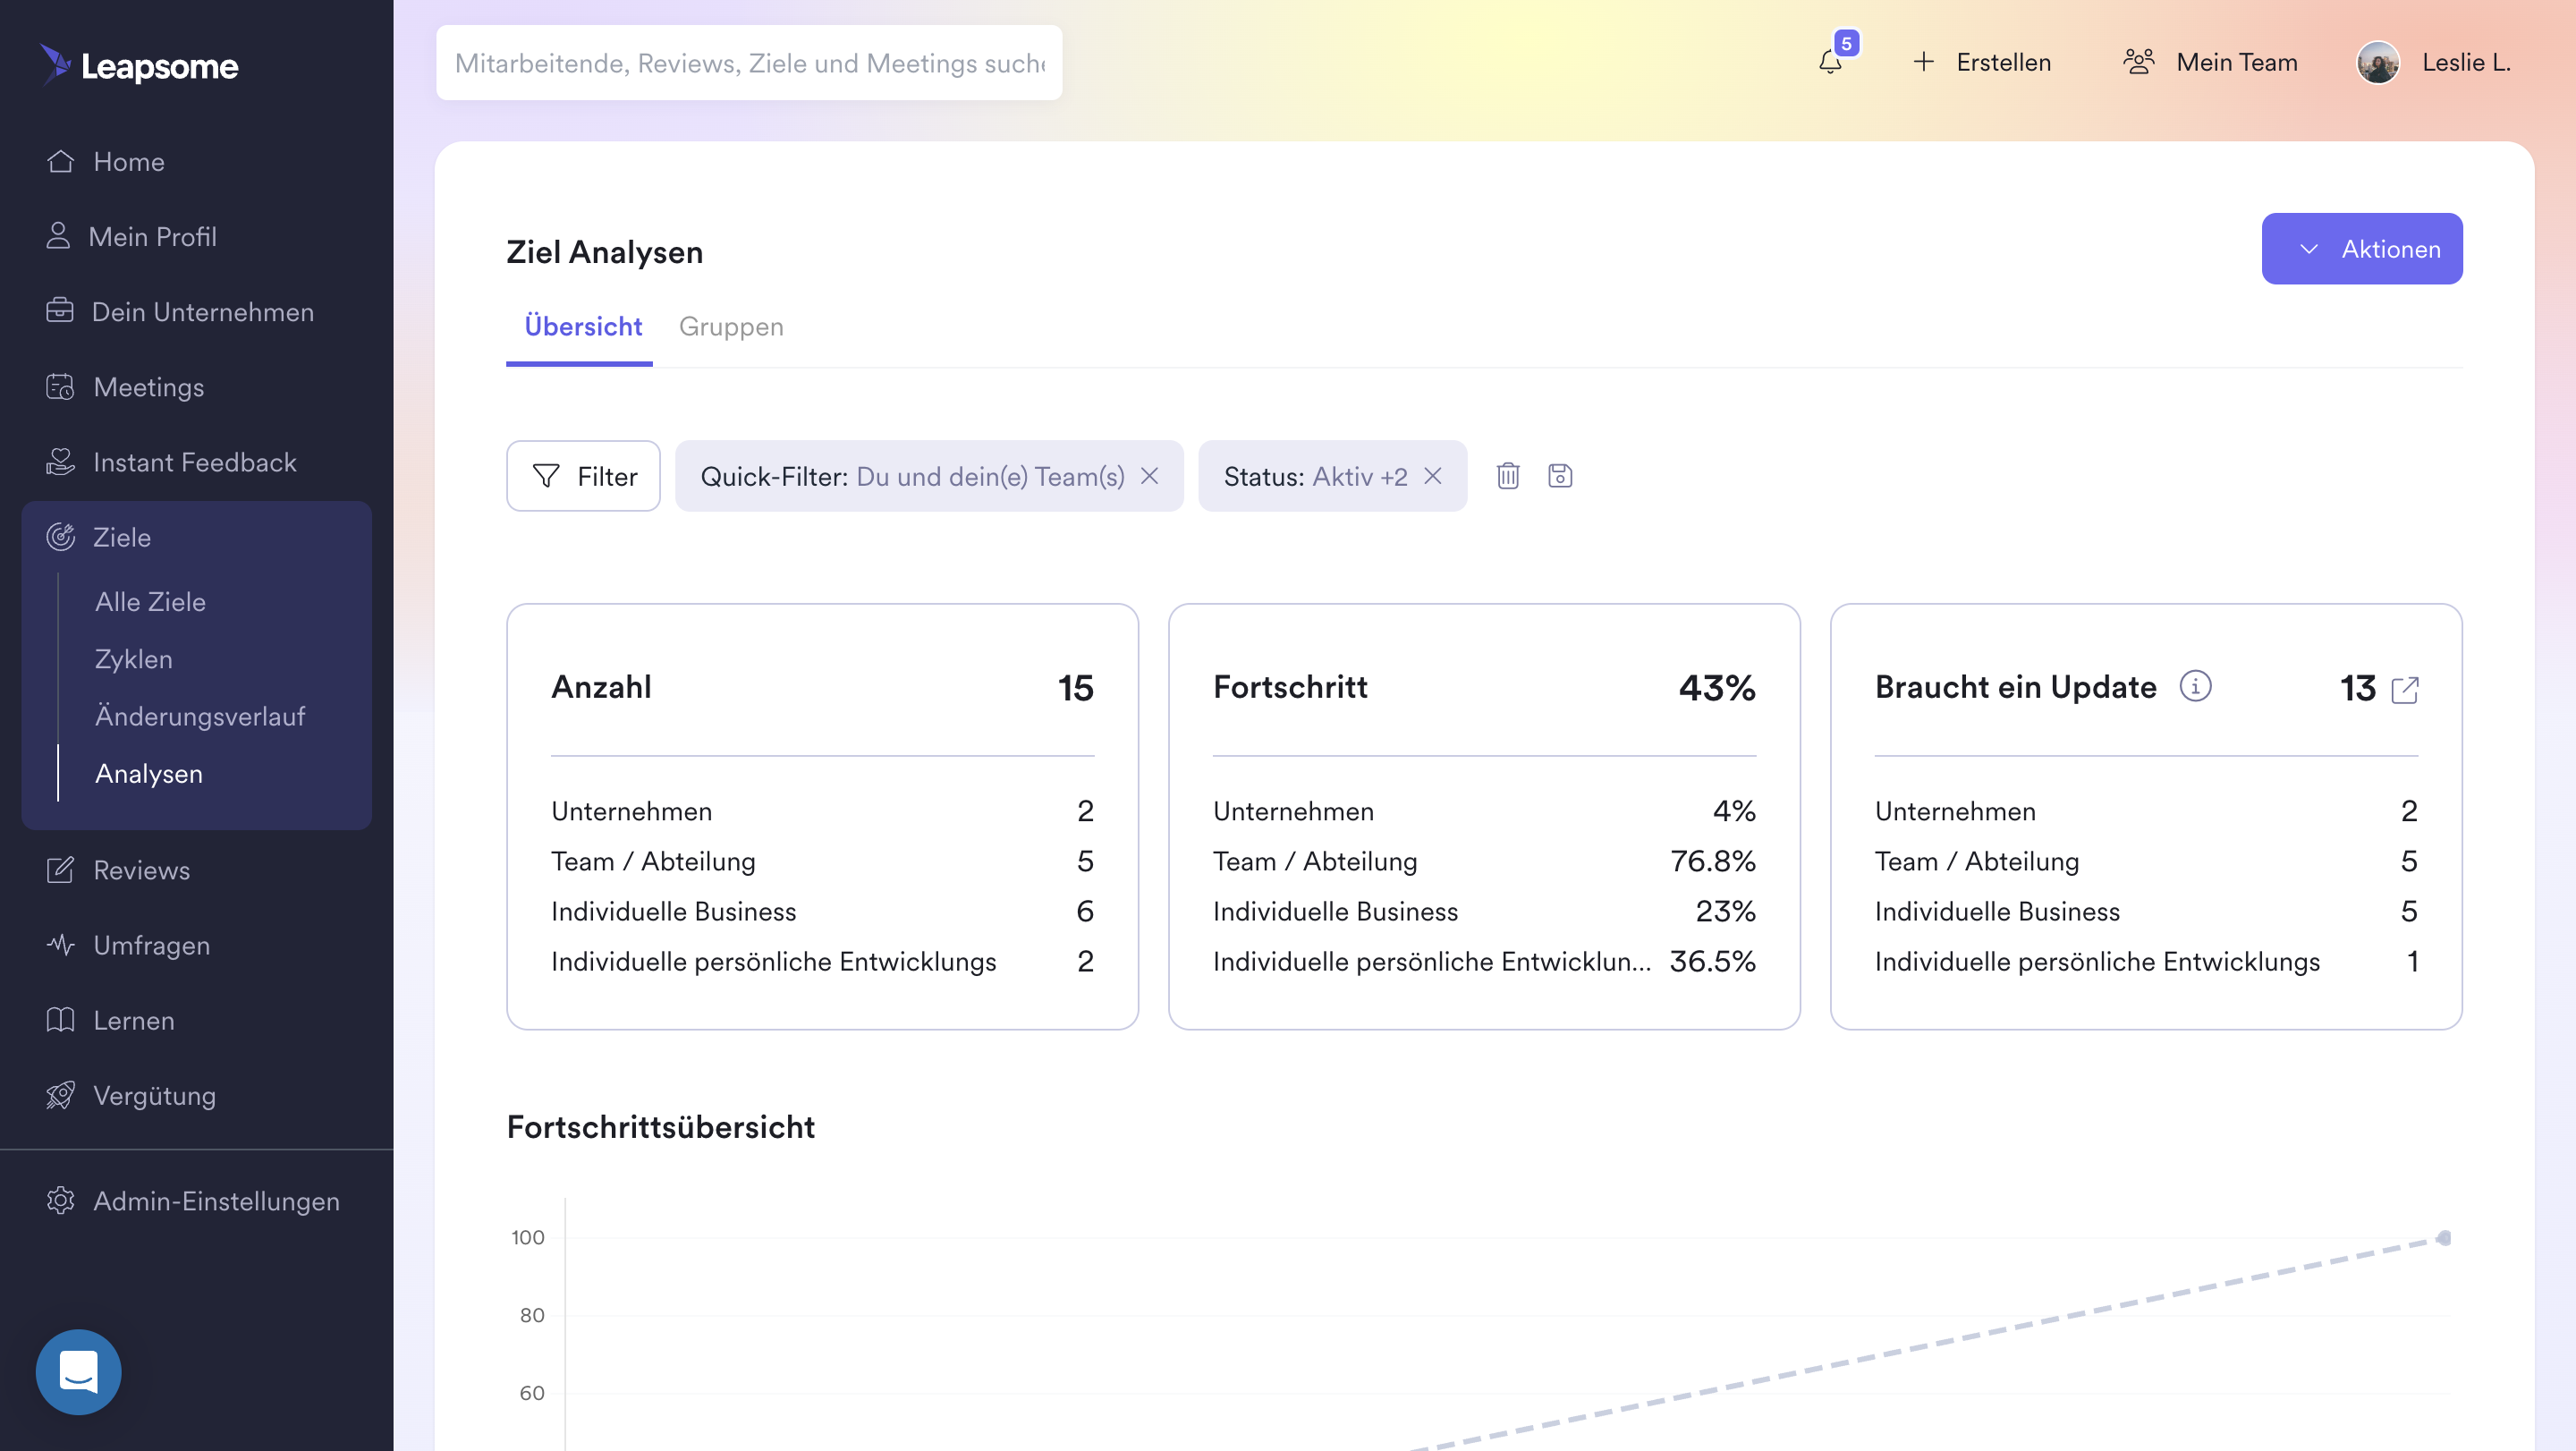Image resolution: width=2576 pixels, height=1451 pixels.
Task: Click the Ziele target icon
Action: [60, 537]
